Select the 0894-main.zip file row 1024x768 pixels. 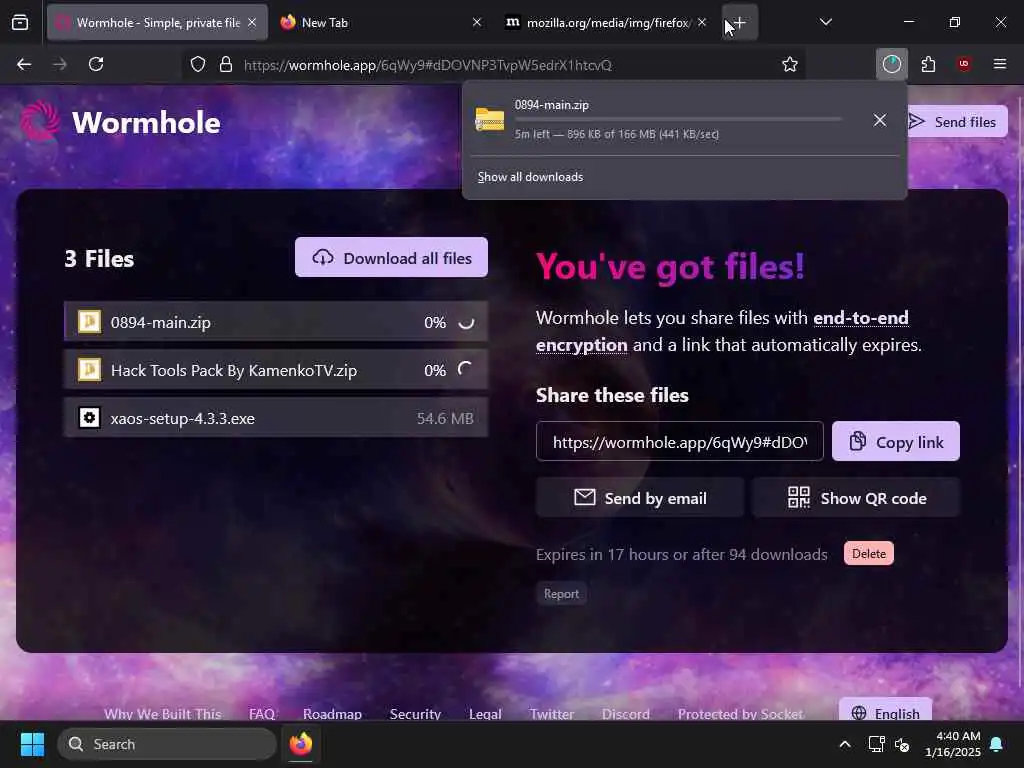coord(276,321)
